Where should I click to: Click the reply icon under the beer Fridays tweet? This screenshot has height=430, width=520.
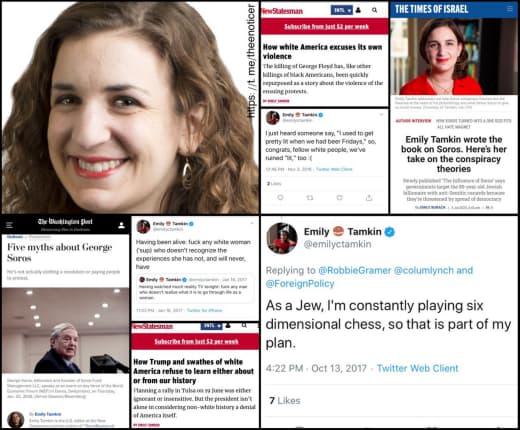point(280,197)
